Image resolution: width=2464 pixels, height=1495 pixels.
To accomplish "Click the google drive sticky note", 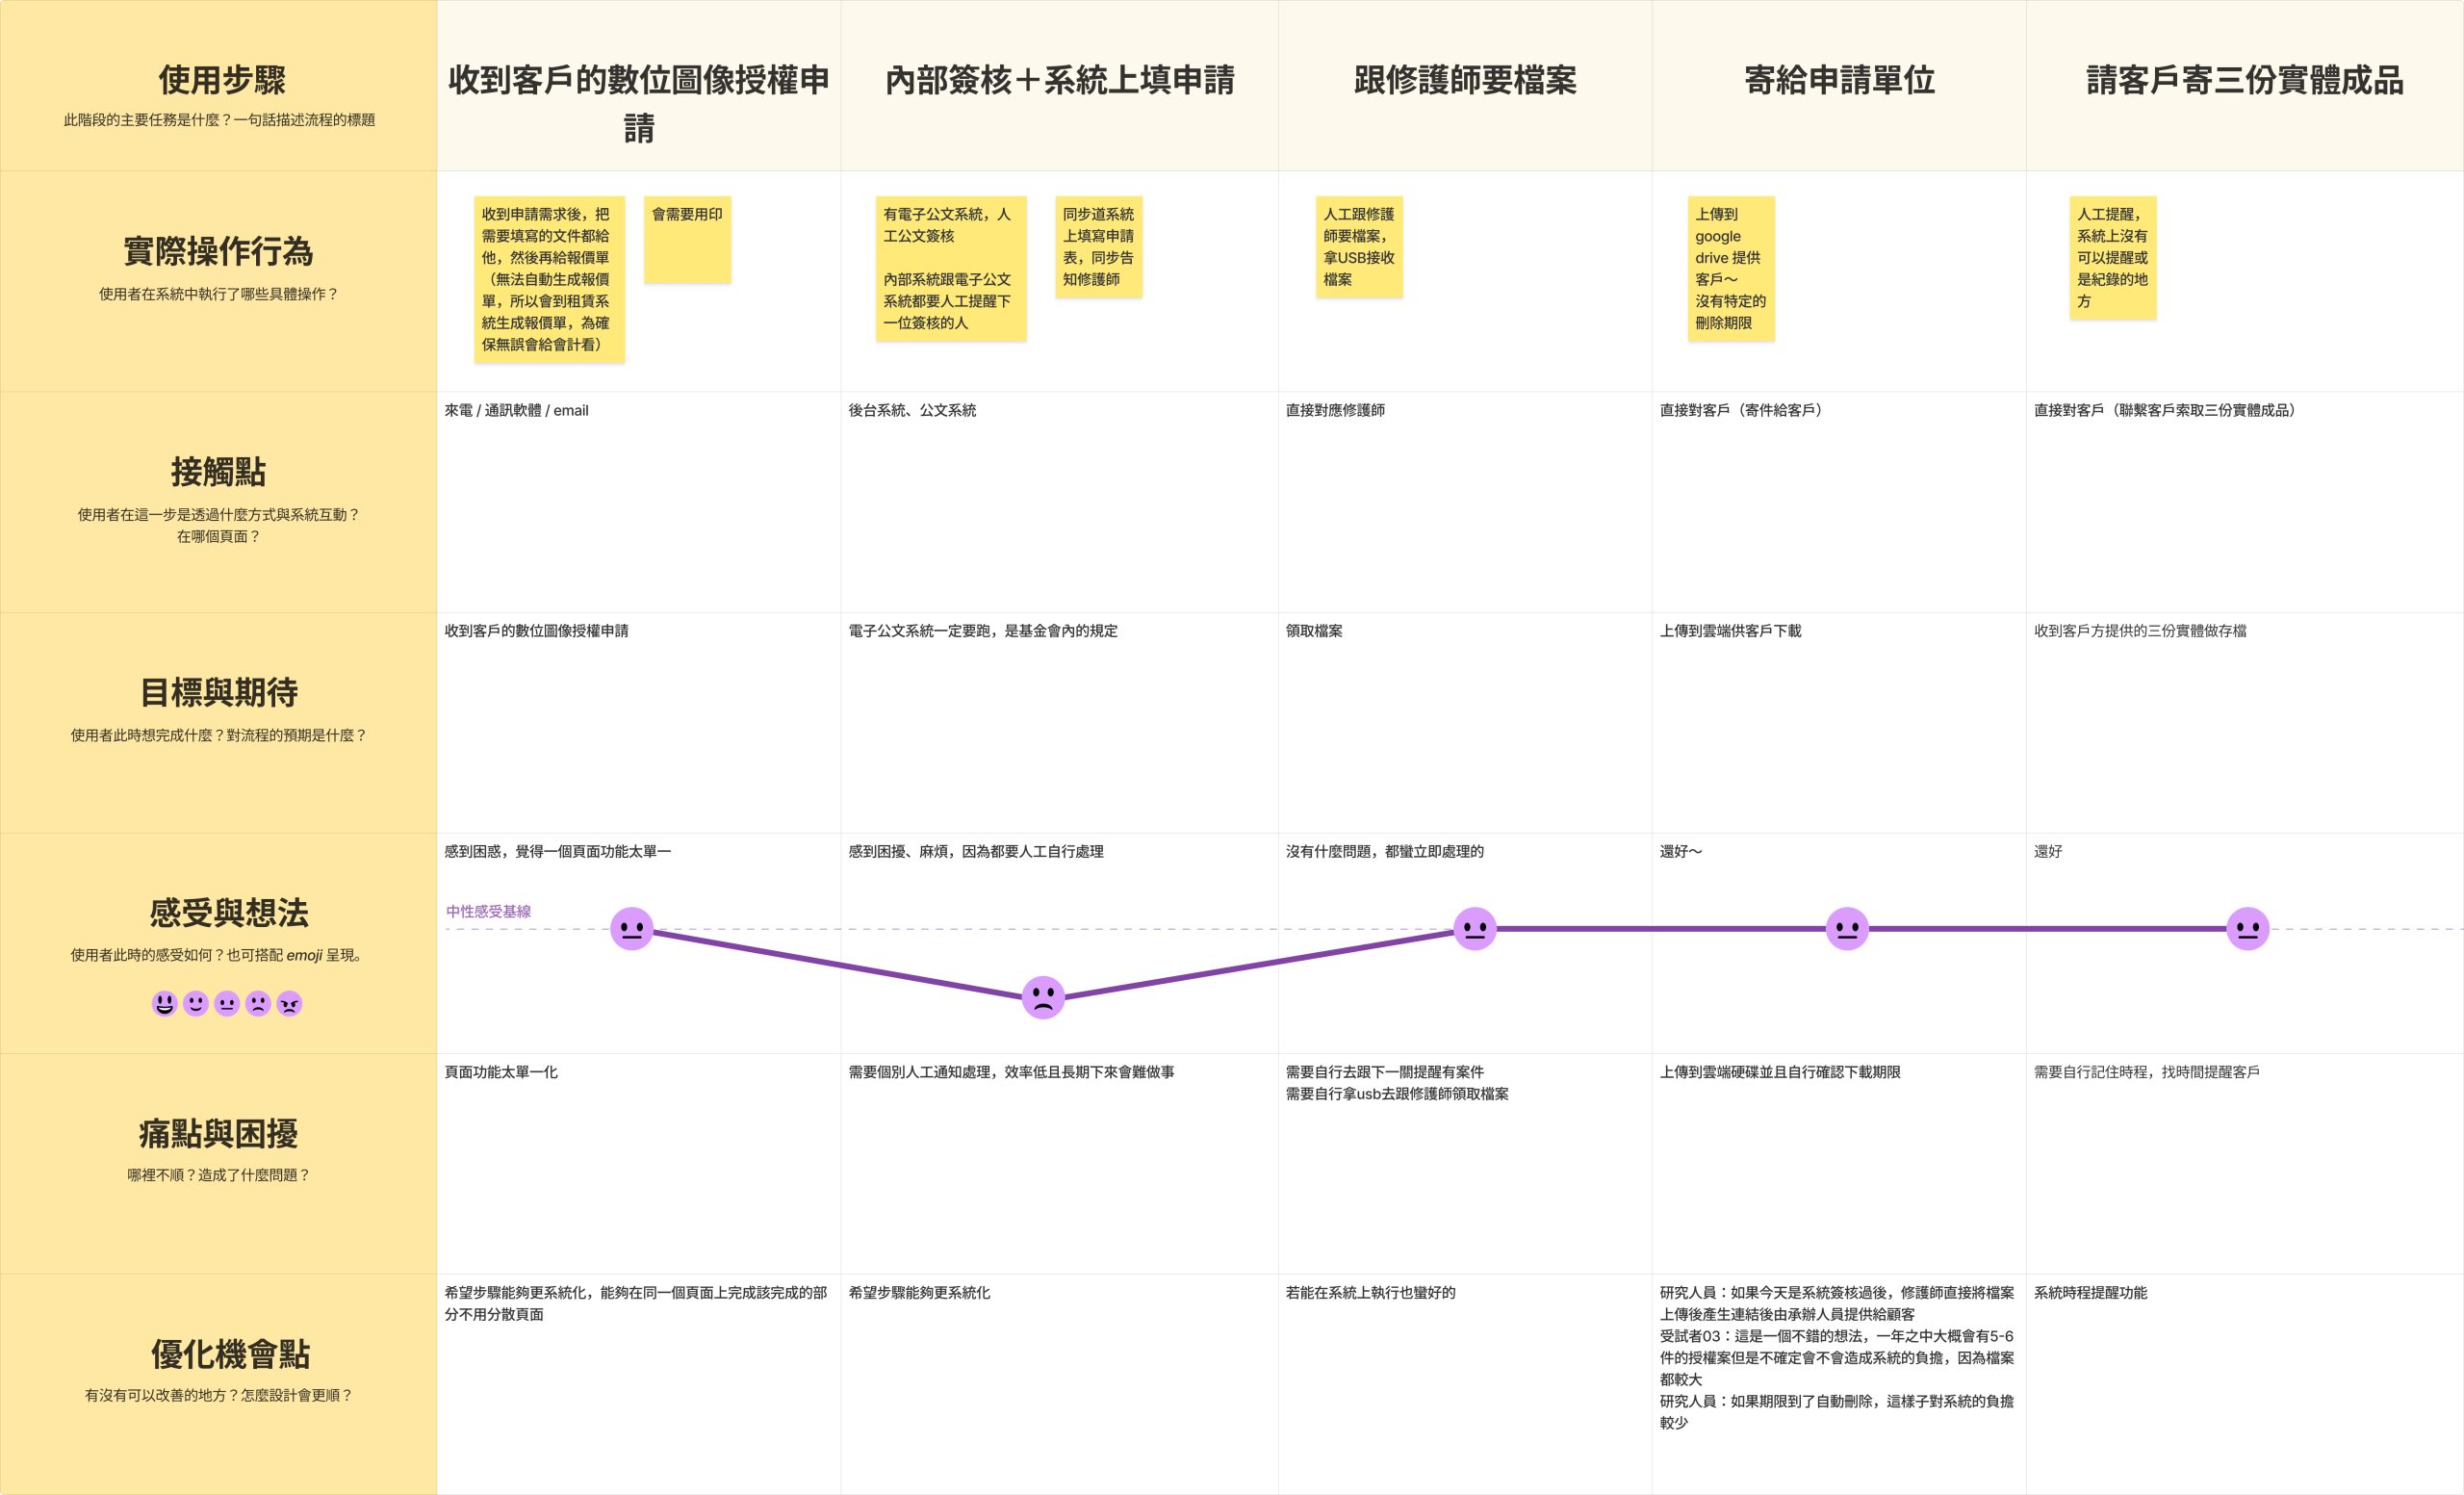I will point(1730,268).
